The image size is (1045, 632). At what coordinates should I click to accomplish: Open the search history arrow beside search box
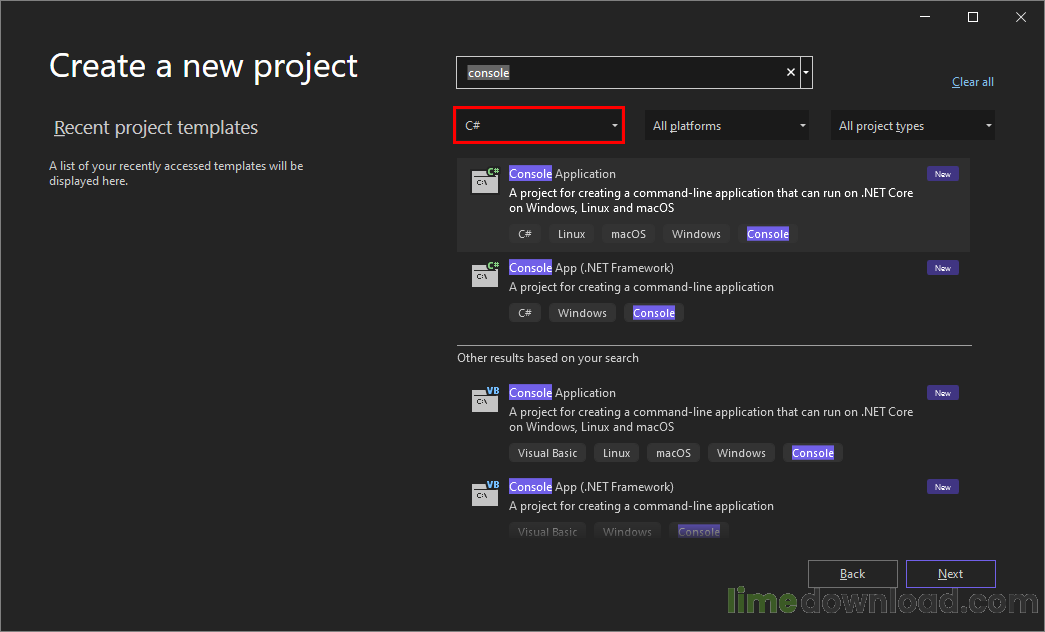(805, 72)
